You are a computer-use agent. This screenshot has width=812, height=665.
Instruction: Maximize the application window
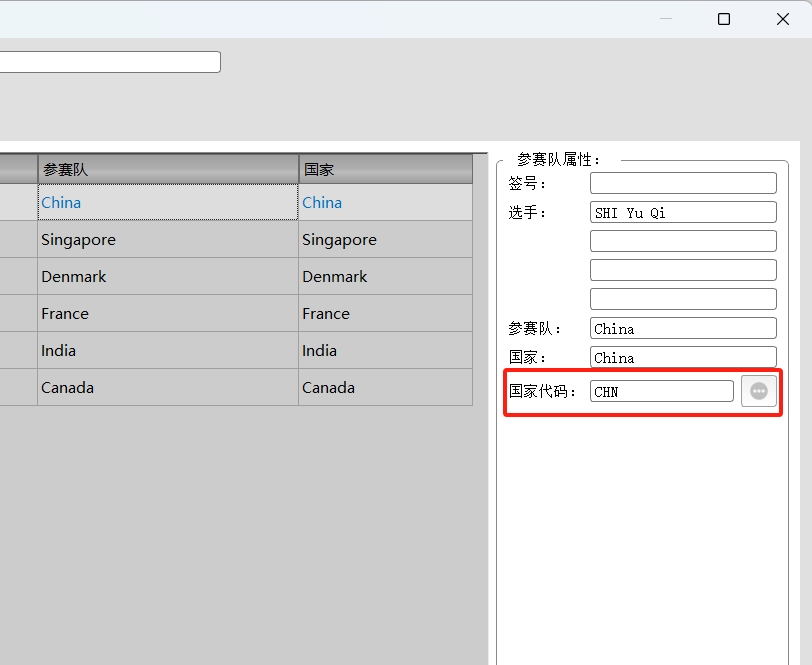point(724,19)
